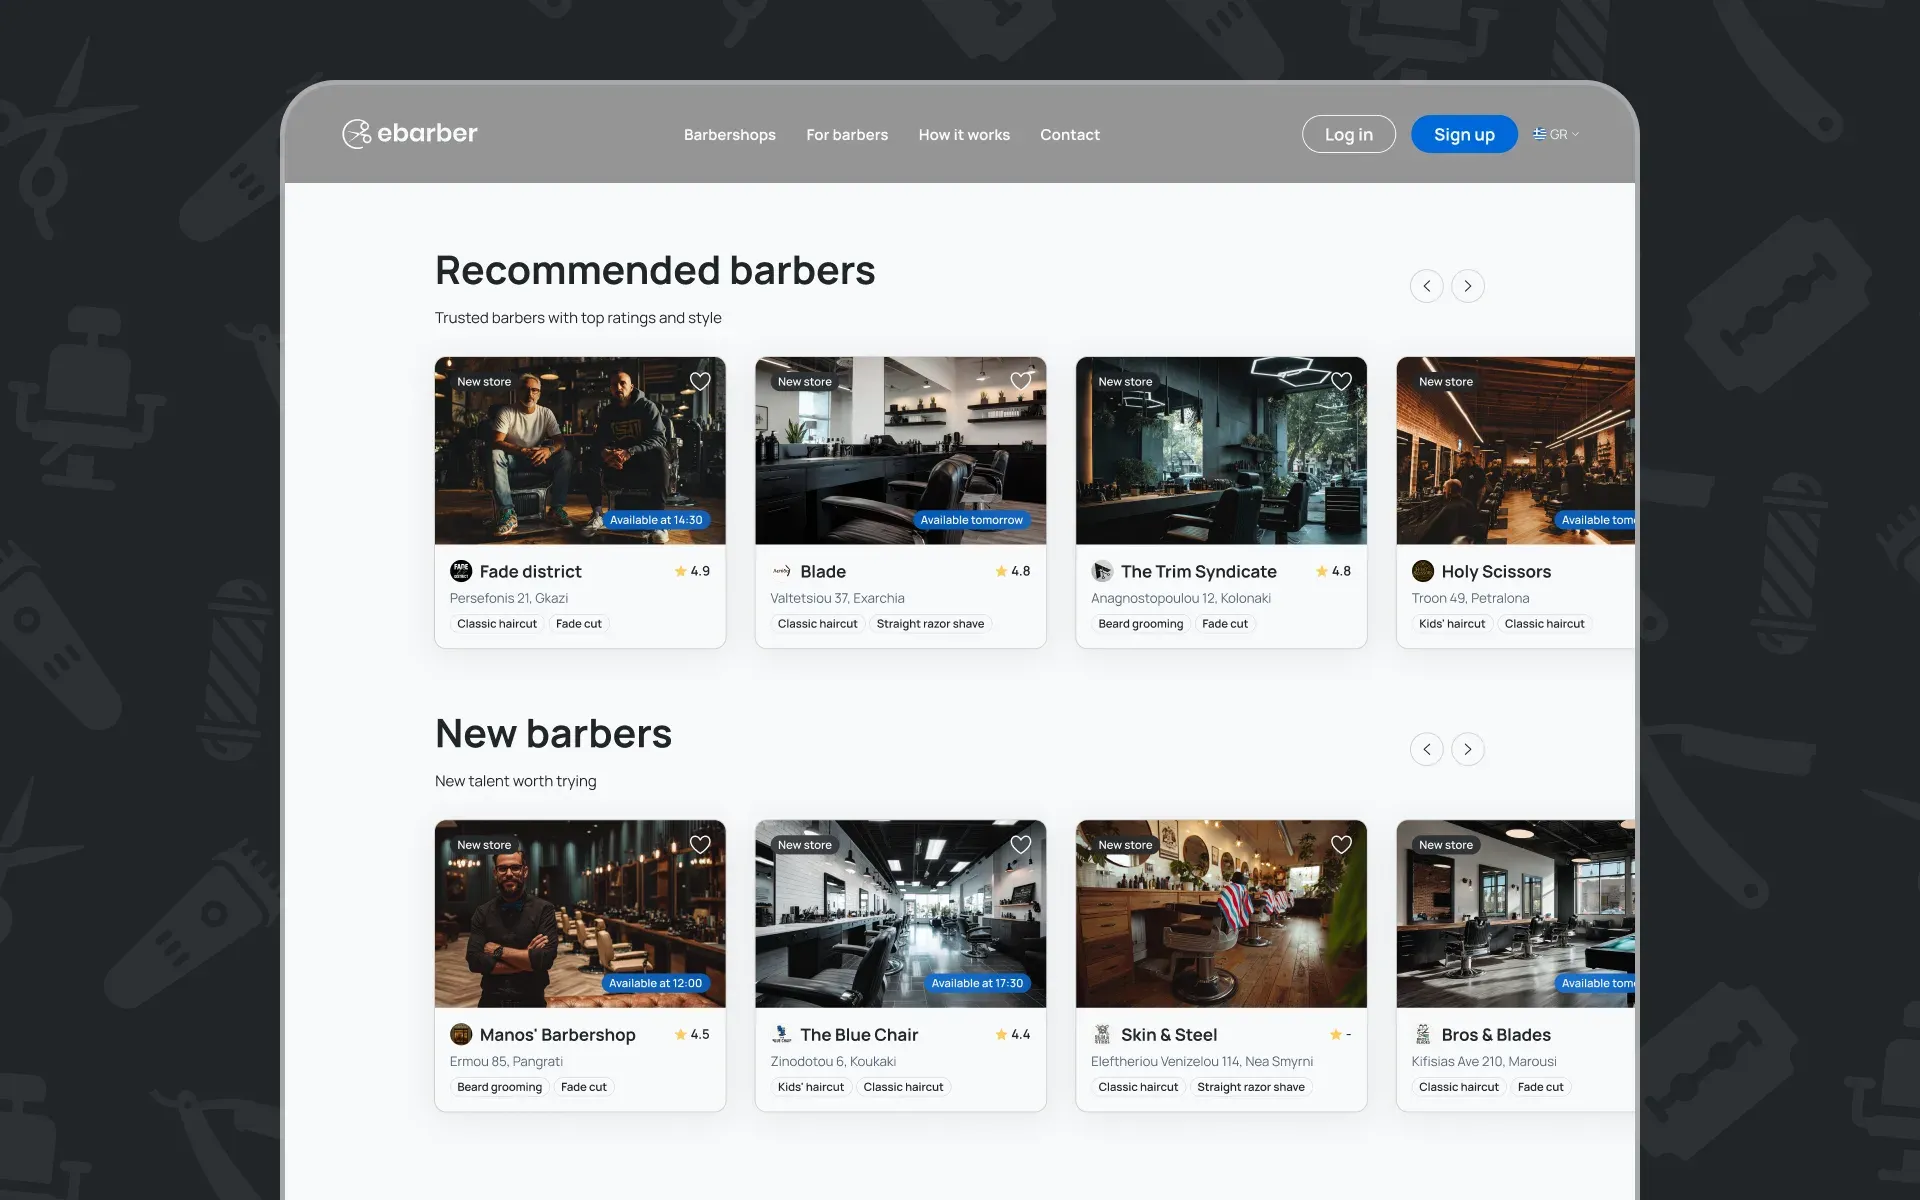Open The Blue Chair title link
1920x1200 pixels.
coord(859,1034)
